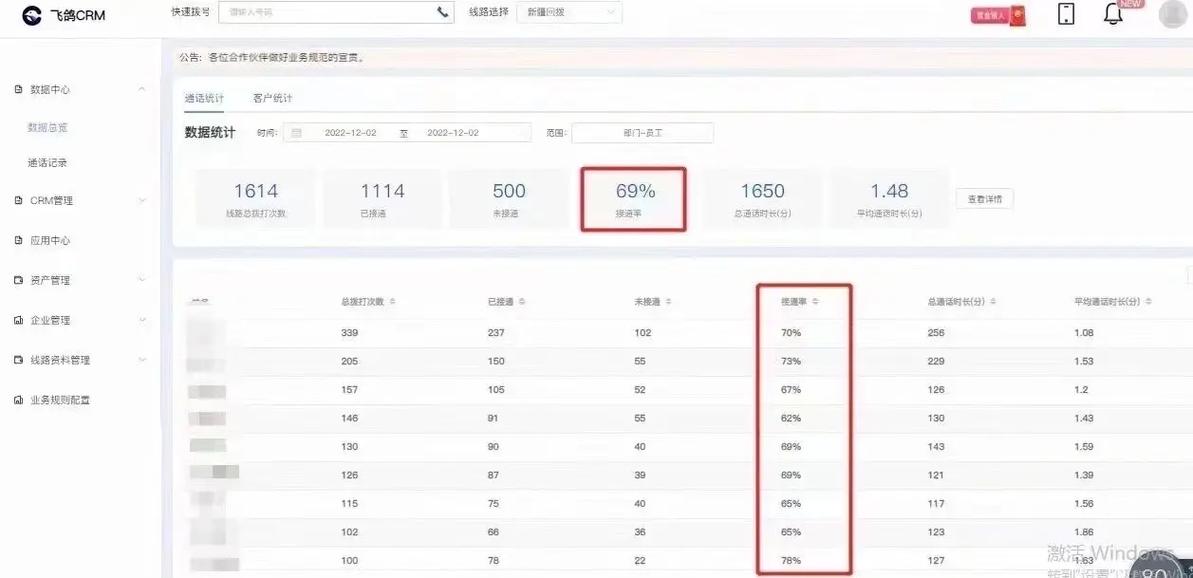Open the 线路选择 dropdown showing 新疆回拨
Image resolution: width=1193 pixels, height=578 pixels.
[x=570, y=12]
